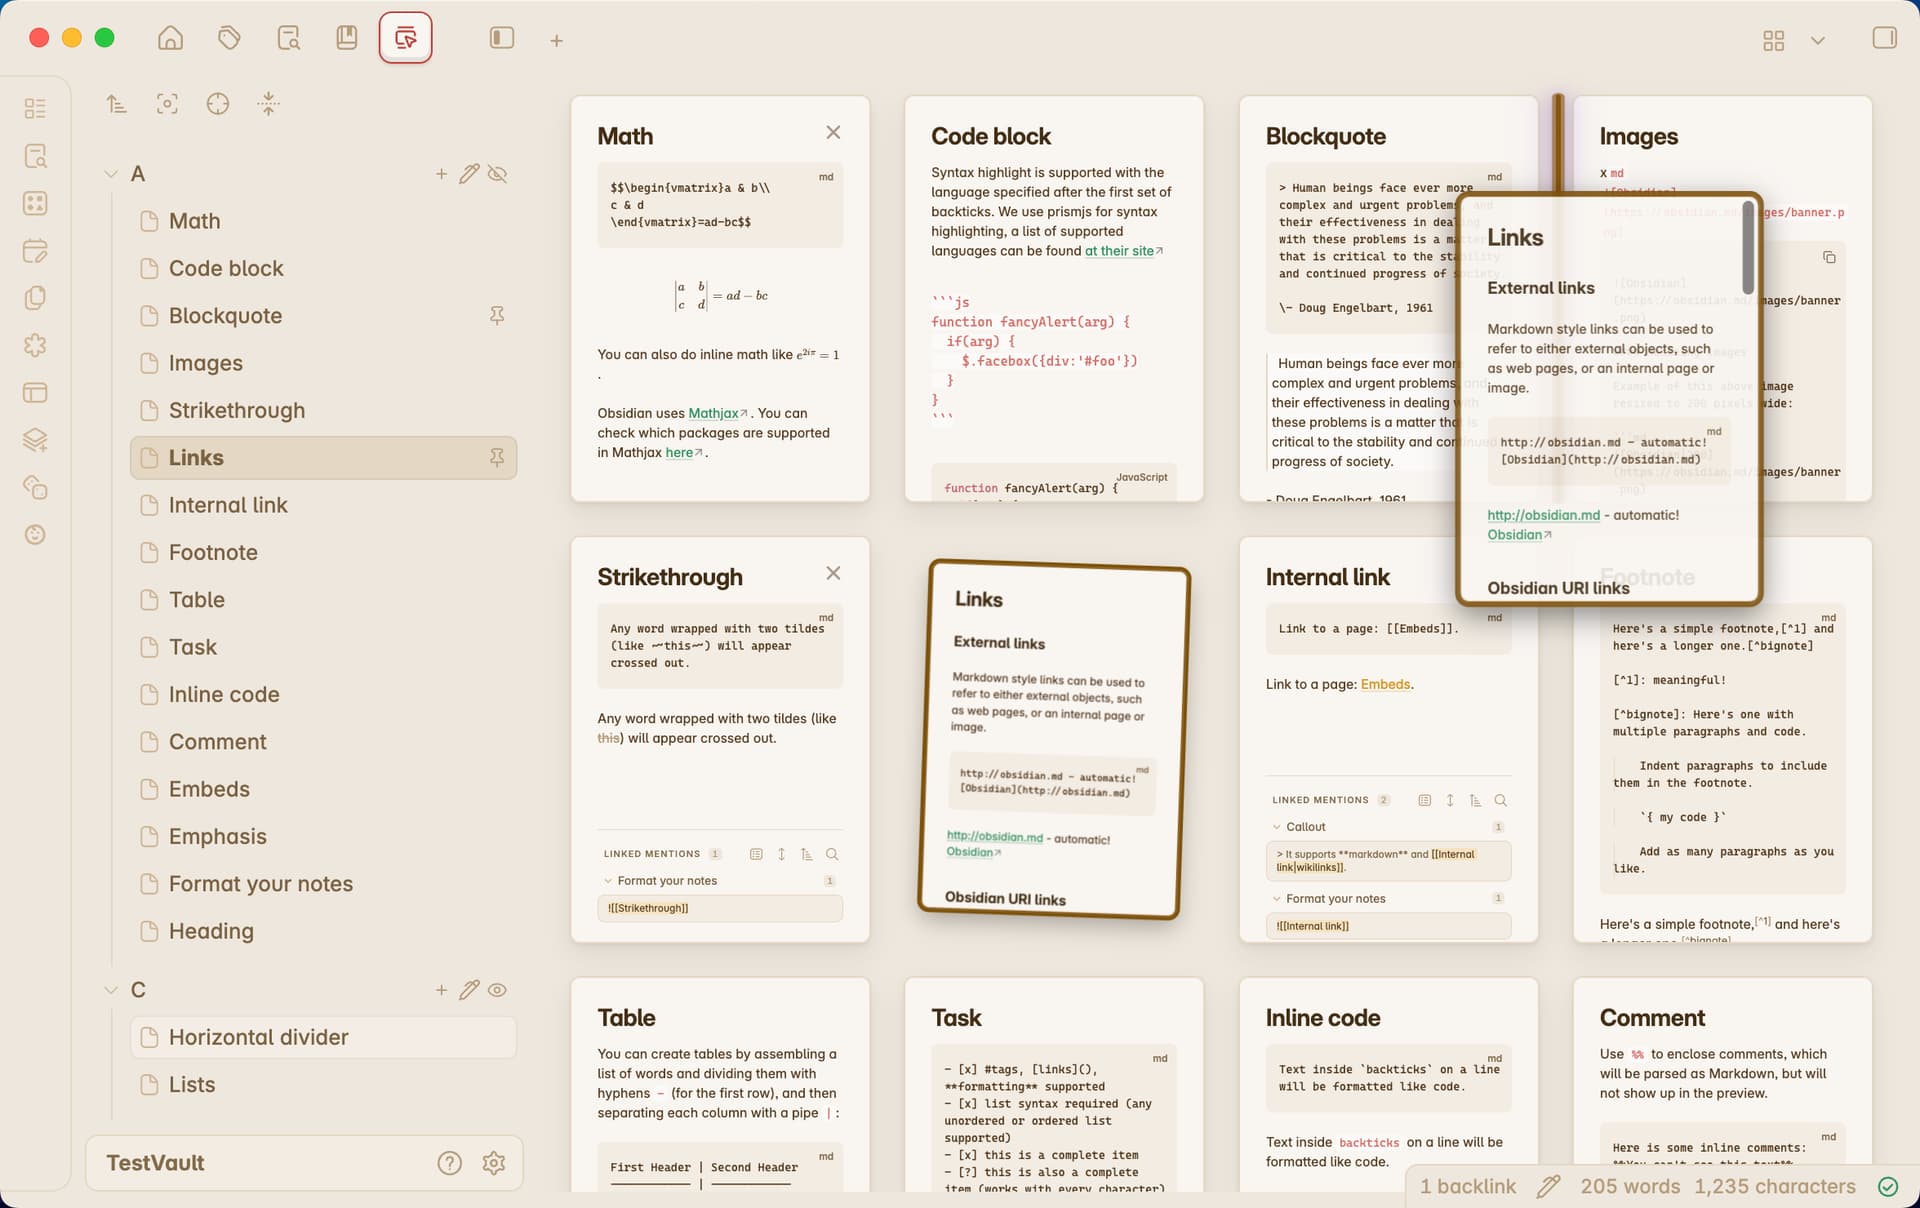The width and height of the screenshot is (1920, 1208).
Task: Click the collapse-all icon above file list
Action: coord(268,103)
